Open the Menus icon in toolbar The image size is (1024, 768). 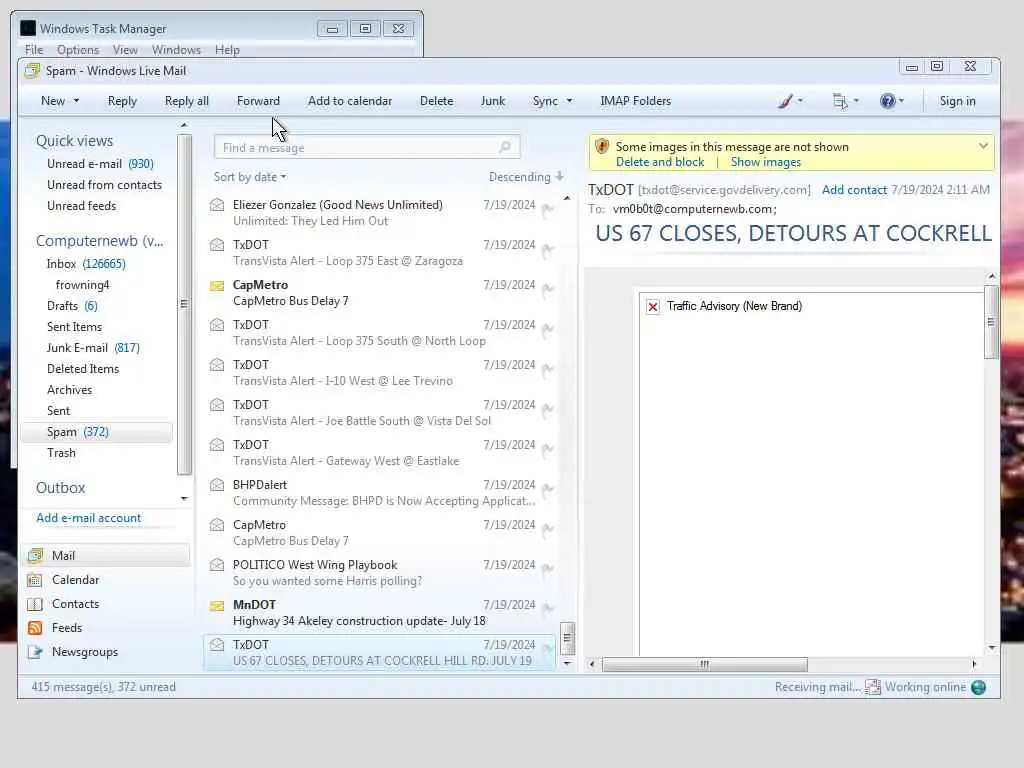[x=840, y=101]
